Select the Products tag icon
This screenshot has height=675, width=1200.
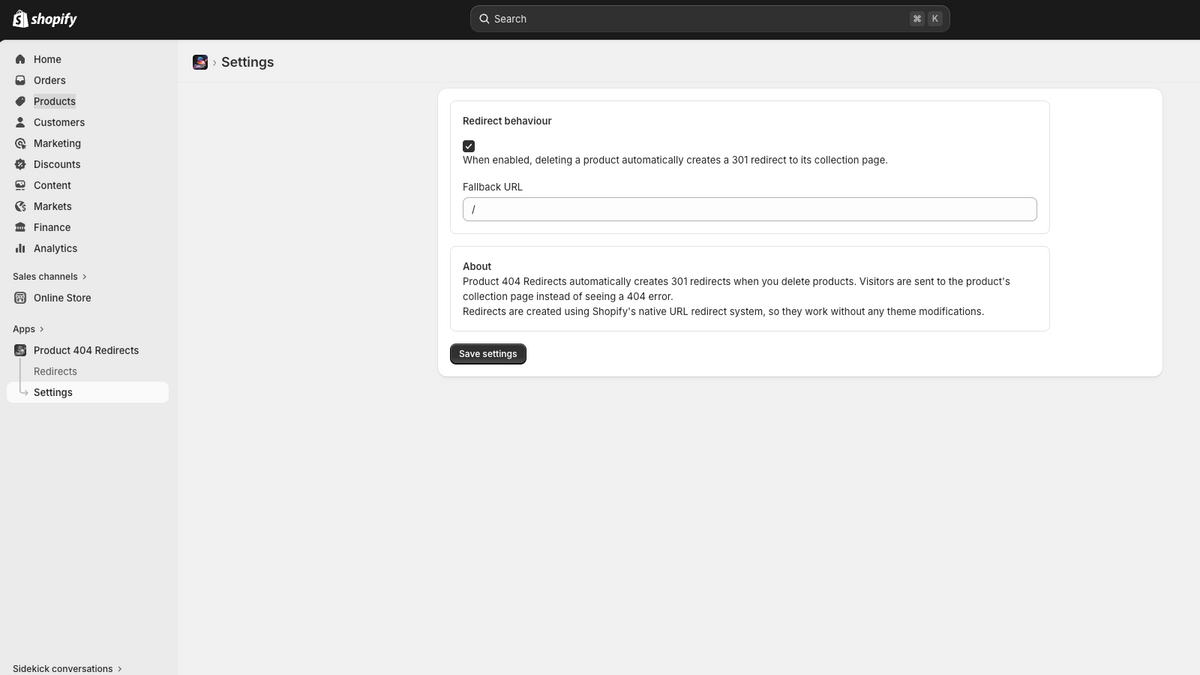[20, 101]
